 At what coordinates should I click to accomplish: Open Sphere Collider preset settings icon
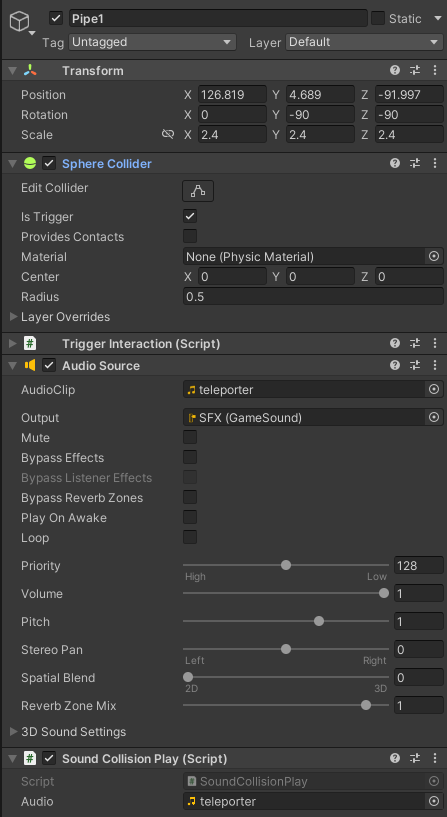[415, 163]
